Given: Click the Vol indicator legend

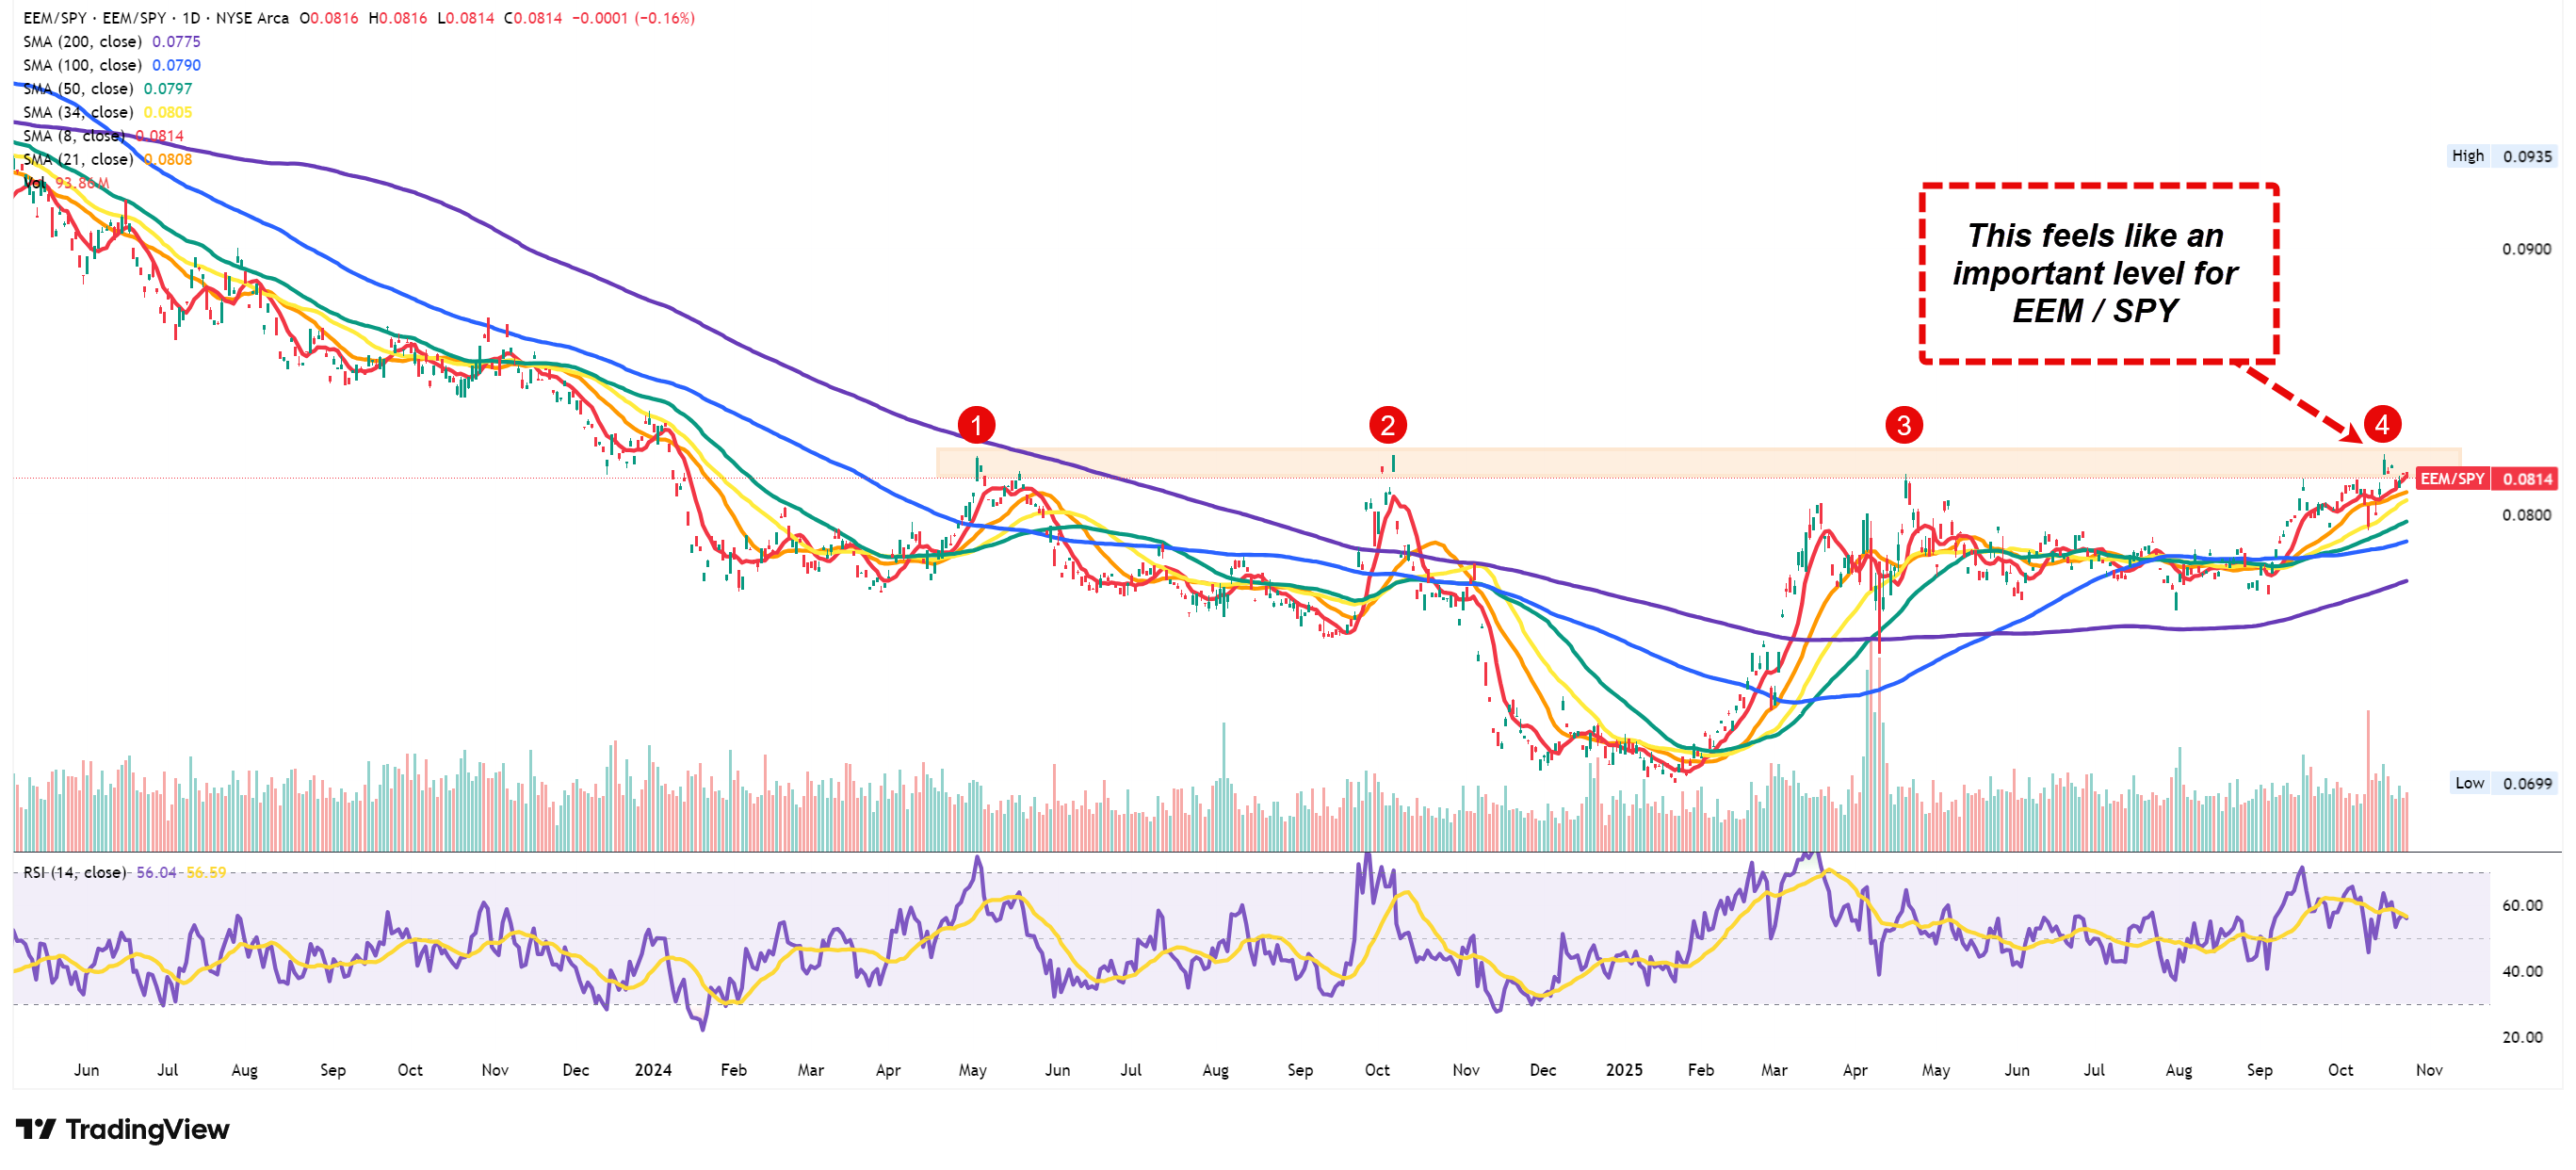Looking at the screenshot, I should click(x=34, y=183).
